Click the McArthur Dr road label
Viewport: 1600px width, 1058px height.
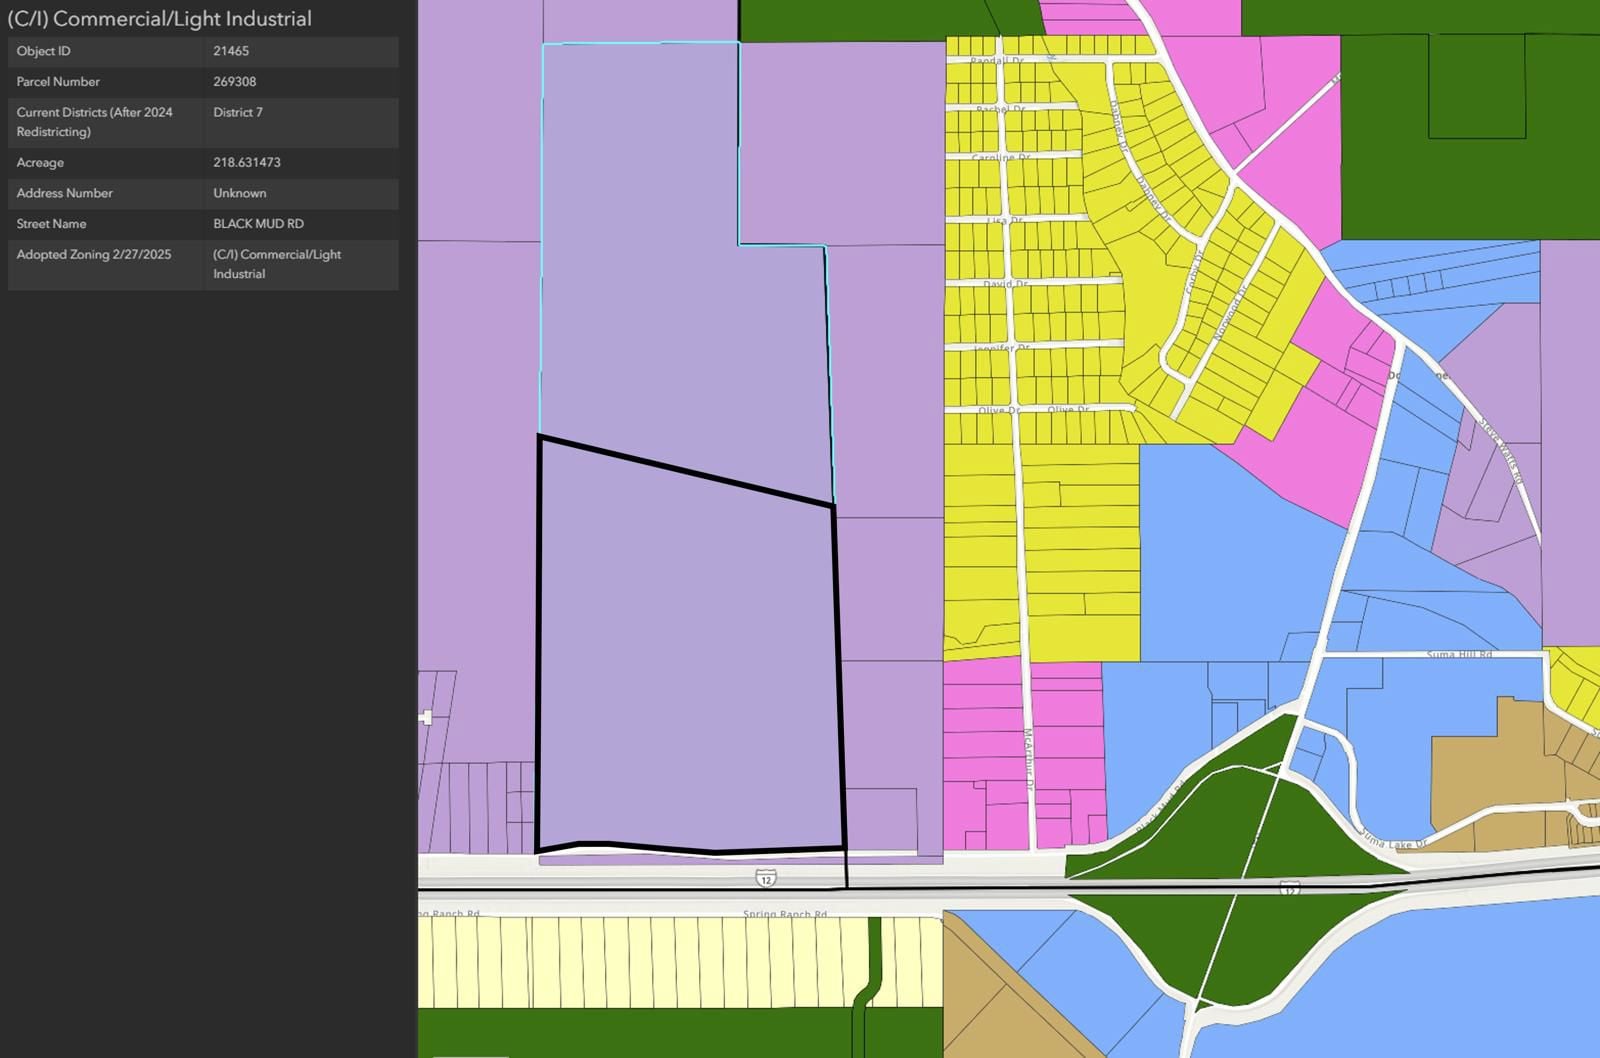tap(1027, 760)
